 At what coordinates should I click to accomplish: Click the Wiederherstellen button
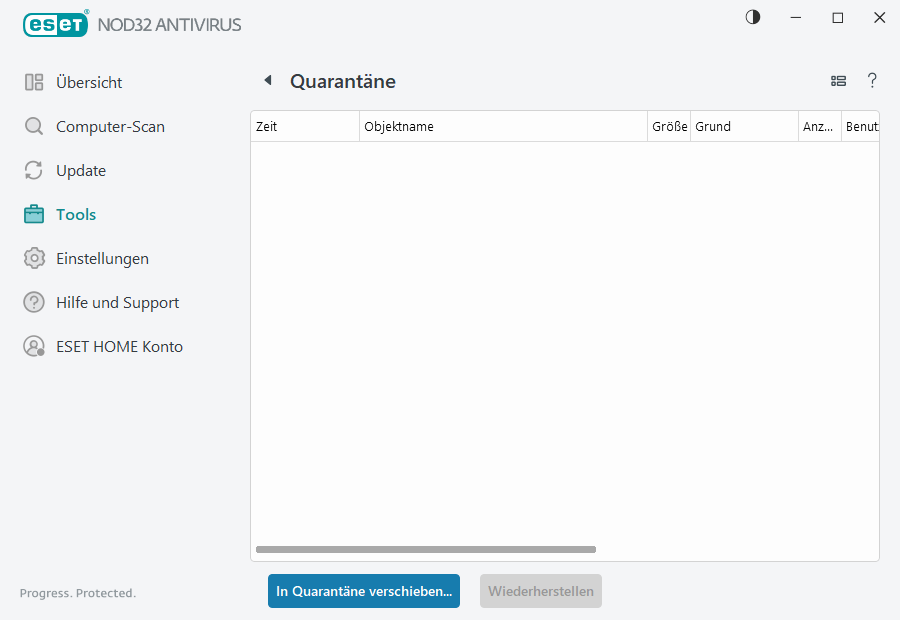[540, 591]
